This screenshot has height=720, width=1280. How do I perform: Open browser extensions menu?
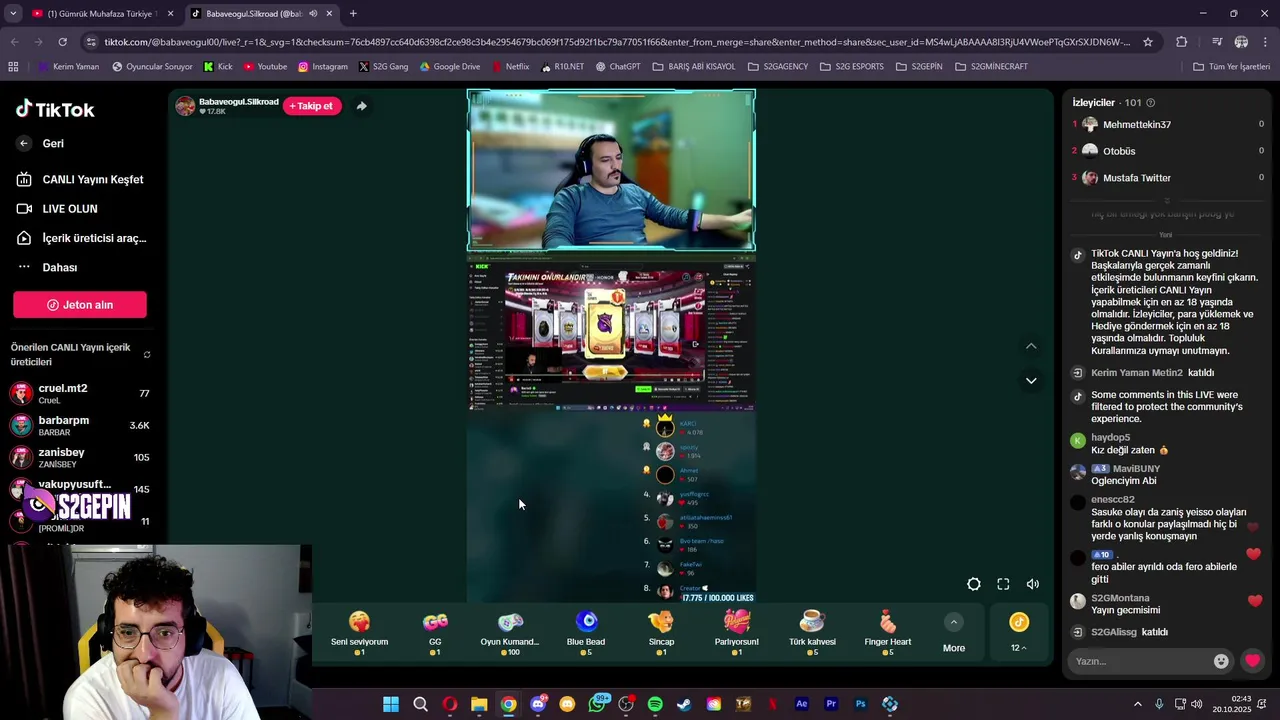(1181, 42)
